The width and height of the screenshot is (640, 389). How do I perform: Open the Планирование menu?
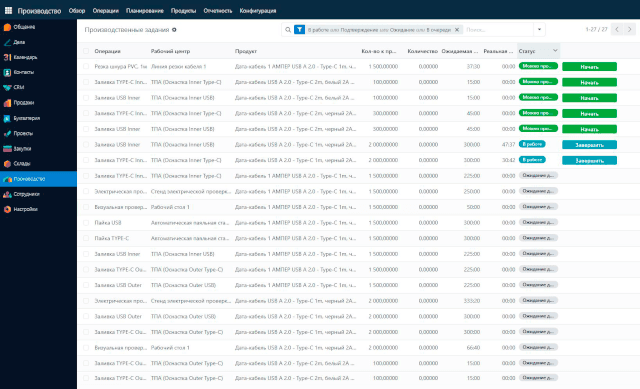click(x=144, y=11)
